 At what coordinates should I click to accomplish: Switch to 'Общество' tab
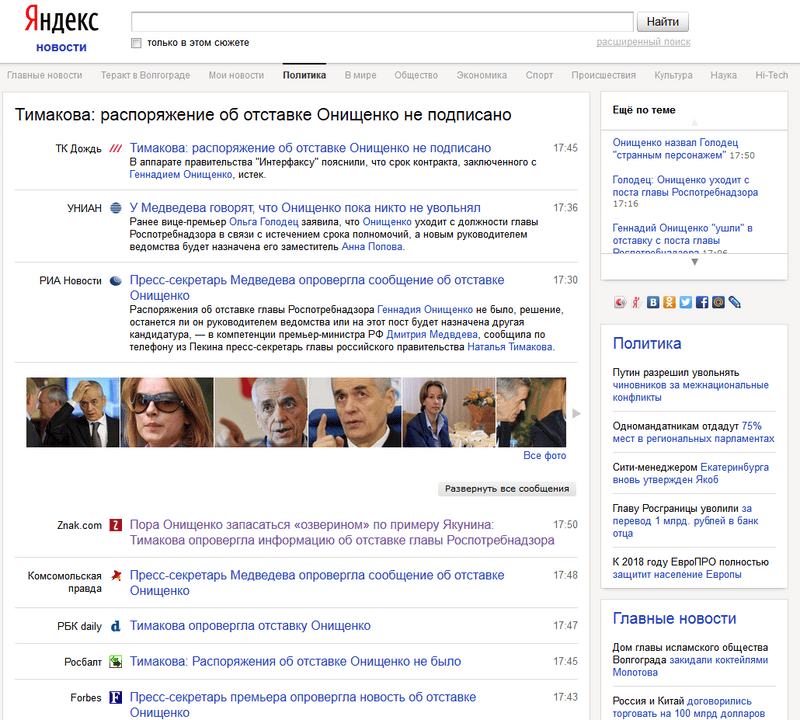click(x=416, y=75)
